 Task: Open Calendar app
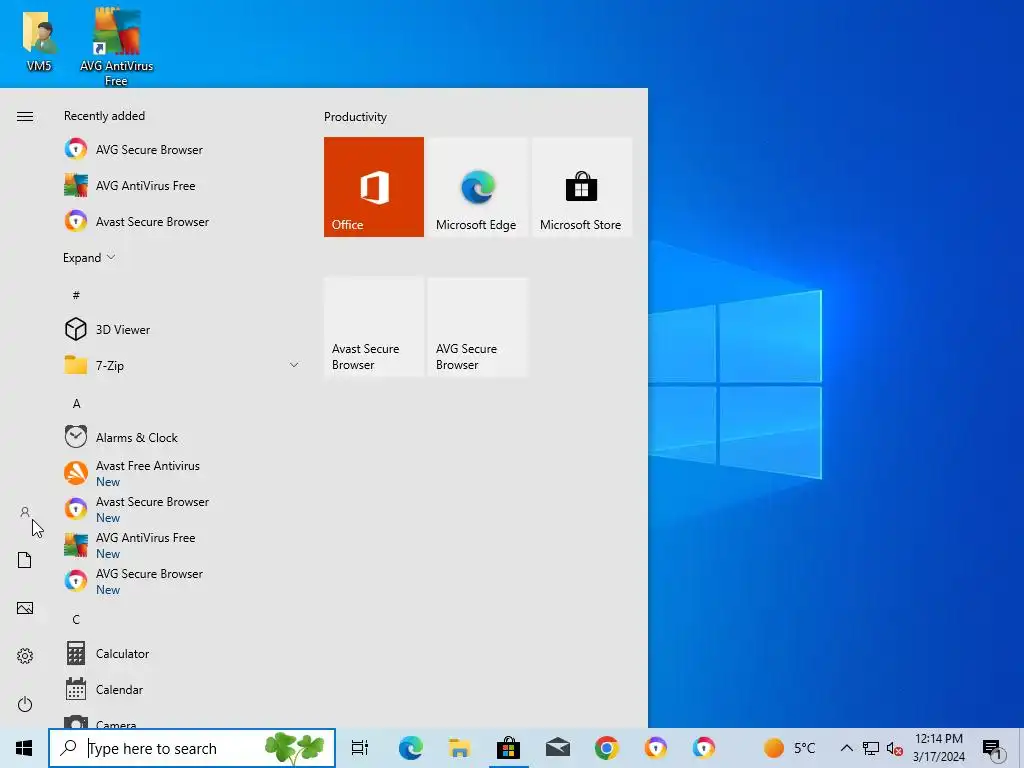[184, 689]
